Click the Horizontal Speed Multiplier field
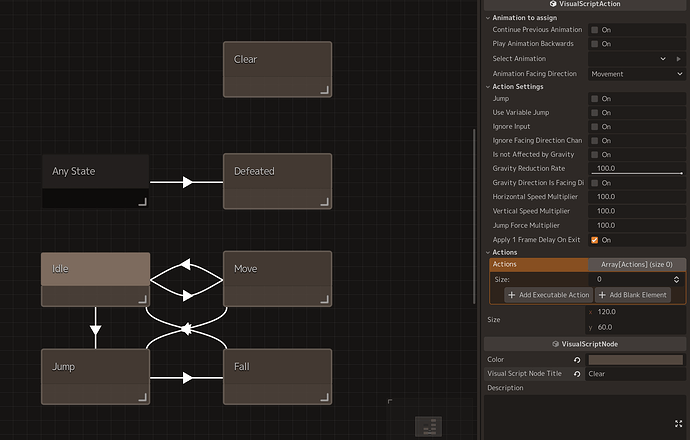This screenshot has width=690, height=440. tap(637, 197)
